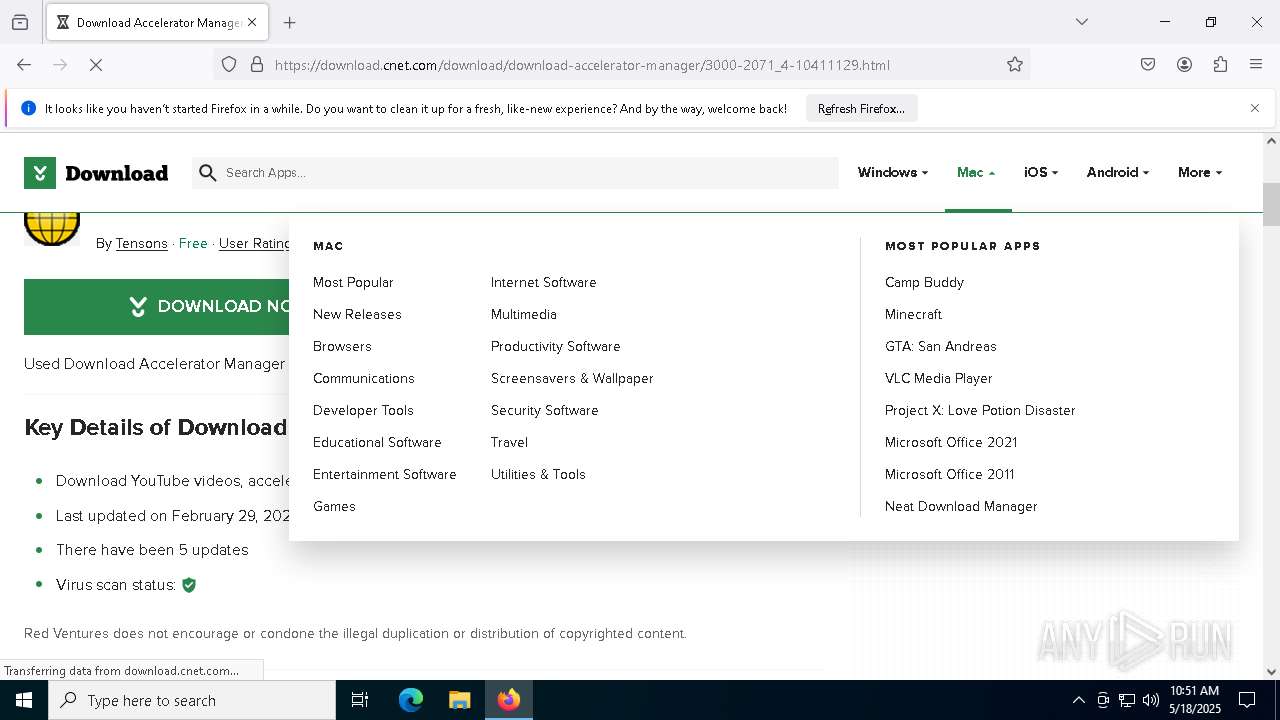Viewport: 1280px width, 720px height.
Task: Open the Extensions puzzle icon
Action: [1220, 65]
